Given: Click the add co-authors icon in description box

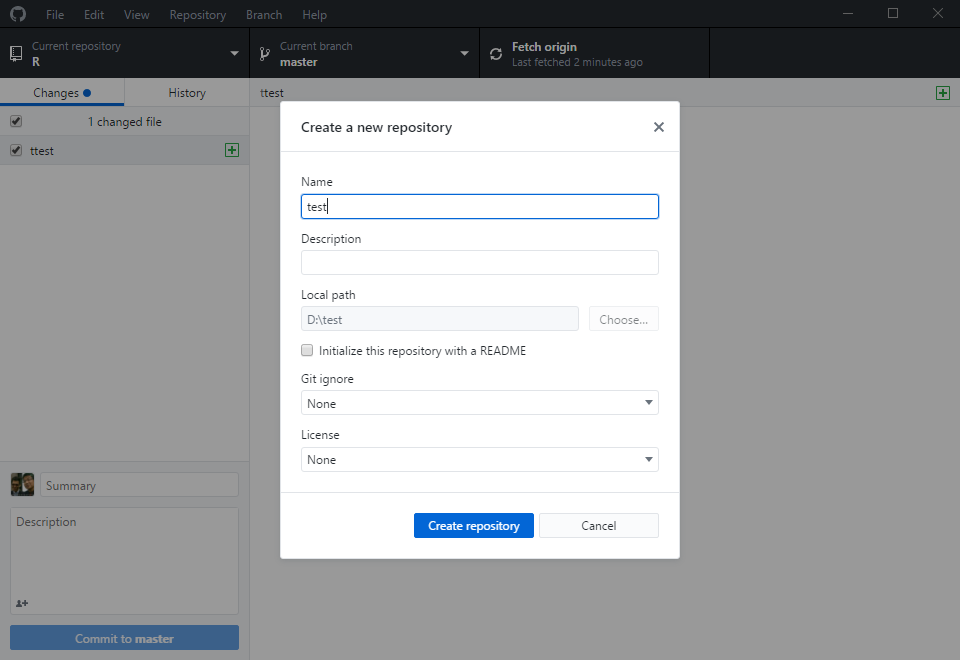Looking at the screenshot, I should (x=22, y=603).
